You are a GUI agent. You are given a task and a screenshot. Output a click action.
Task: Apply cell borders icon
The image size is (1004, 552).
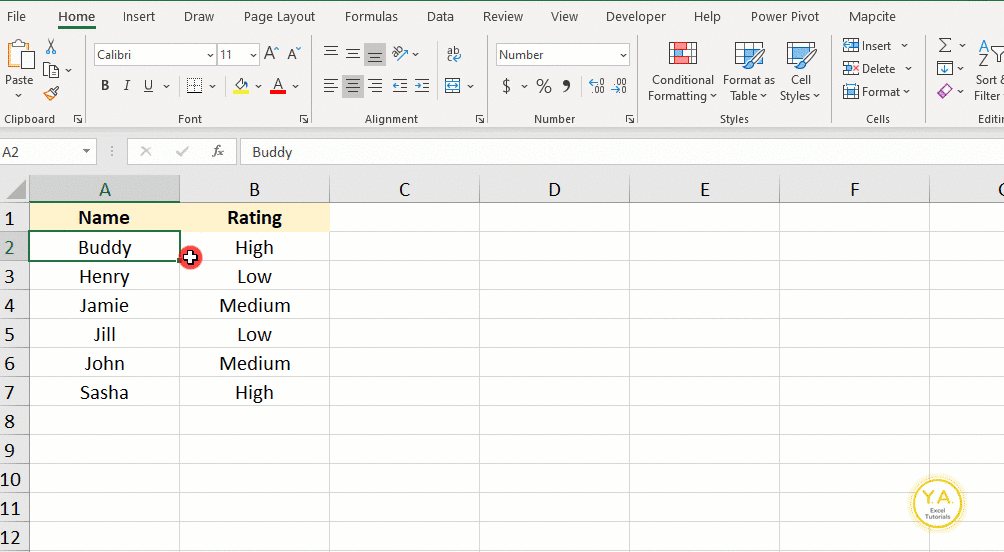coord(195,86)
